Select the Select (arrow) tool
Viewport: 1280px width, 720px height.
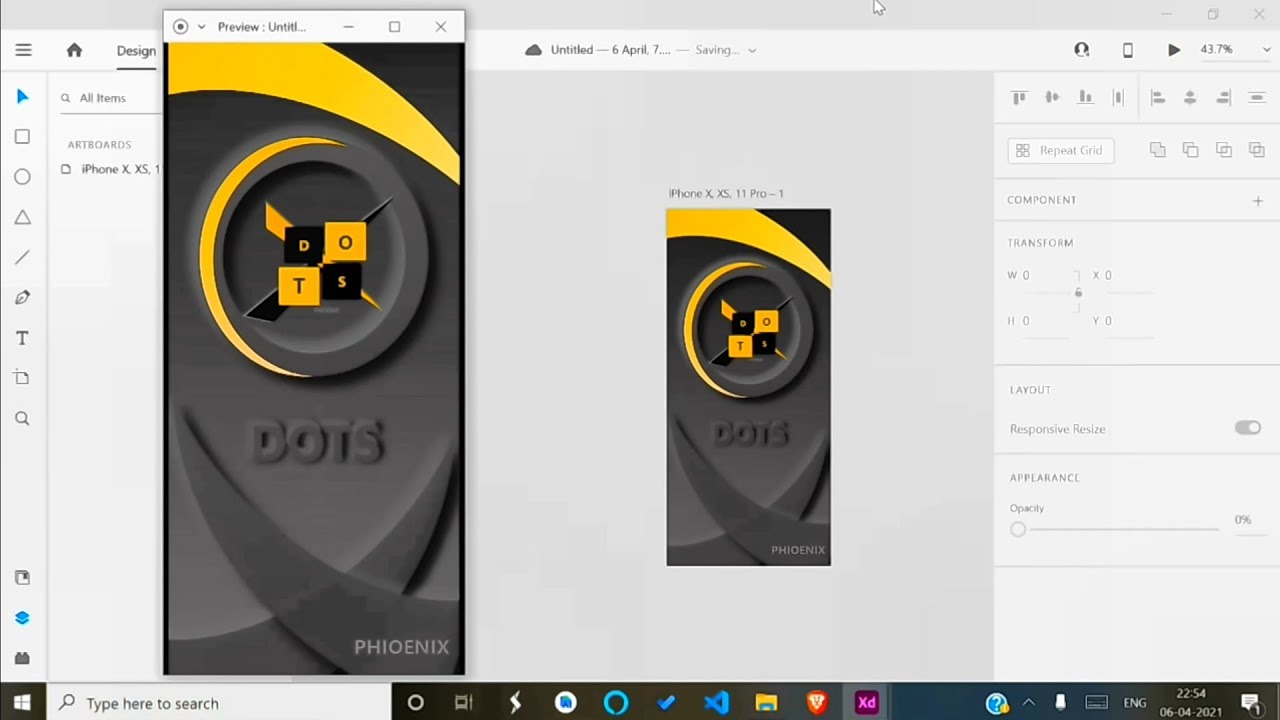(22, 96)
